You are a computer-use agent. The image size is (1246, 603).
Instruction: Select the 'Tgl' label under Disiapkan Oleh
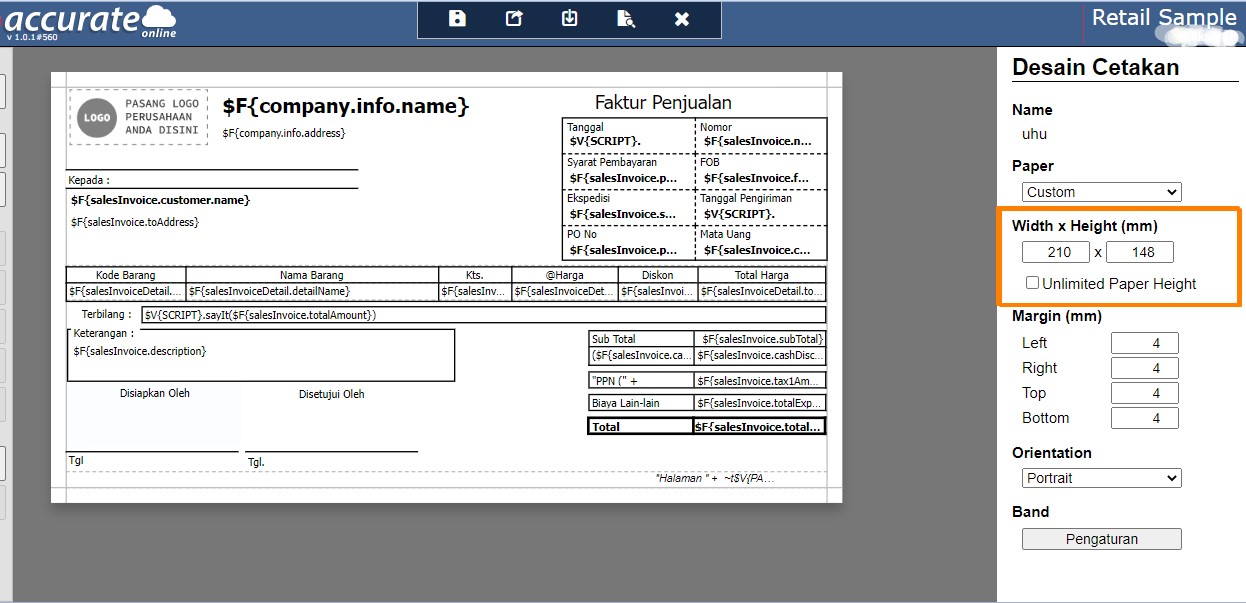[76, 461]
